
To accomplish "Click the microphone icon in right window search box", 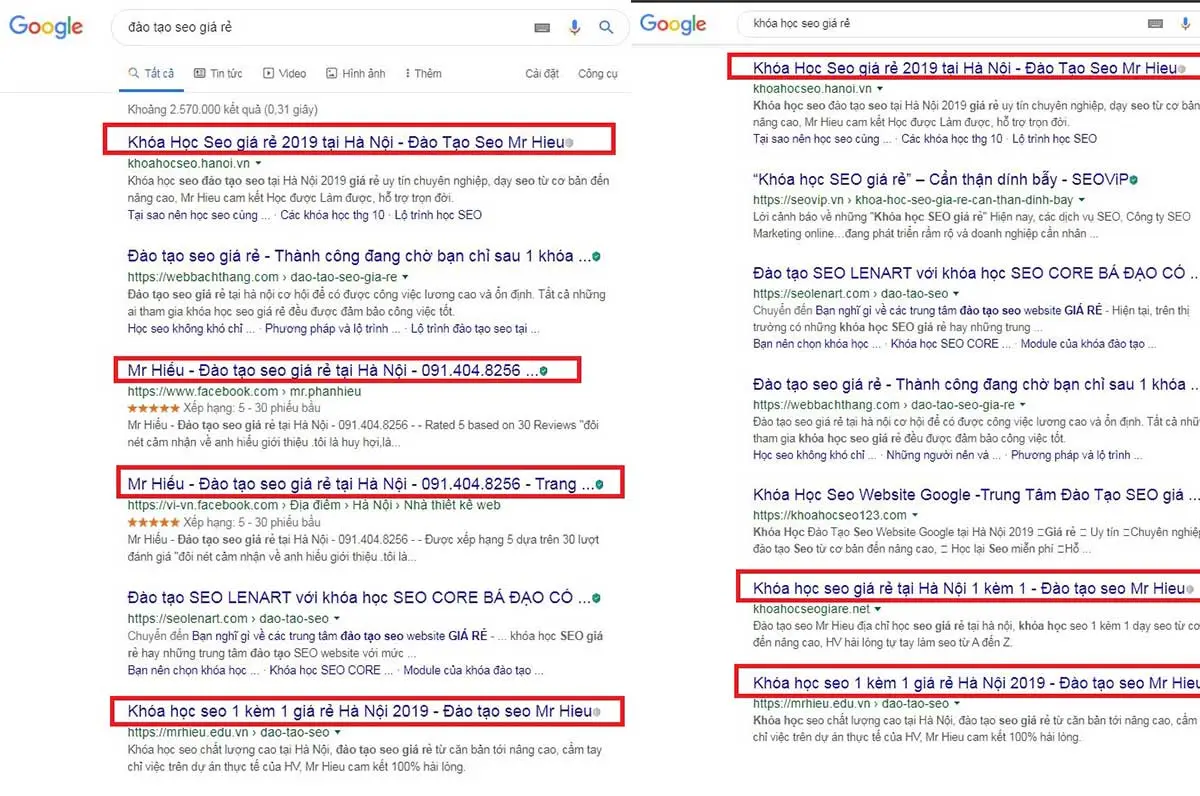I will [1187, 23].
